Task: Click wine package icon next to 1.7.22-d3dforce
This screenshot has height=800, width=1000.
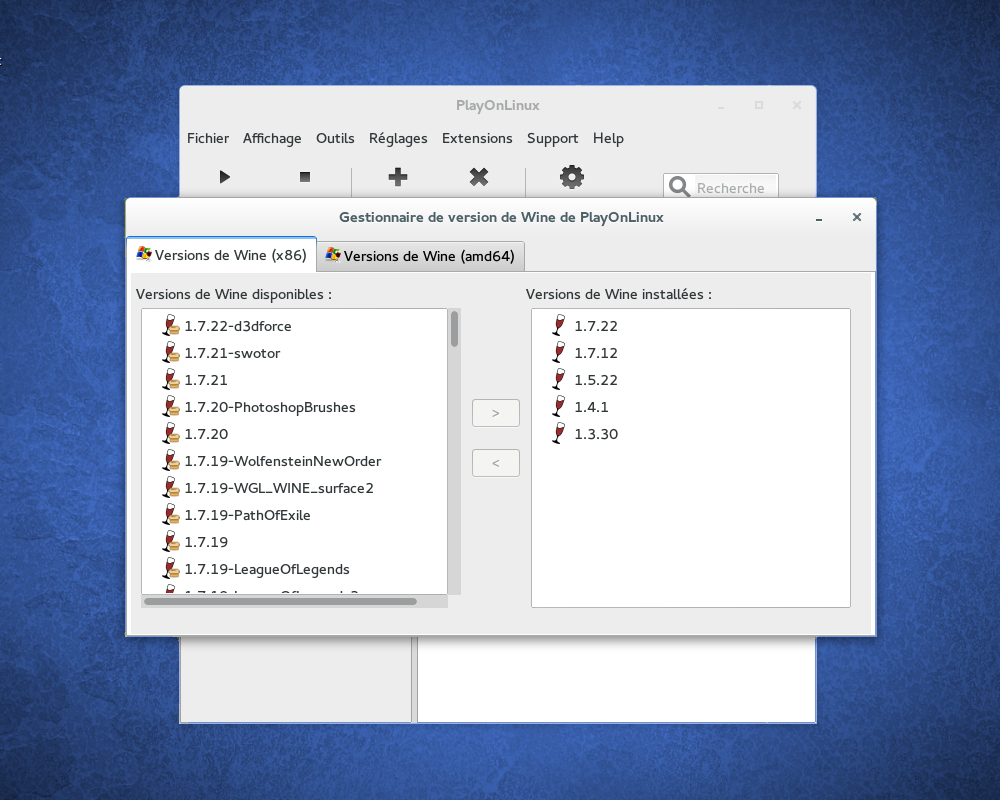Action: pyautogui.click(x=171, y=325)
